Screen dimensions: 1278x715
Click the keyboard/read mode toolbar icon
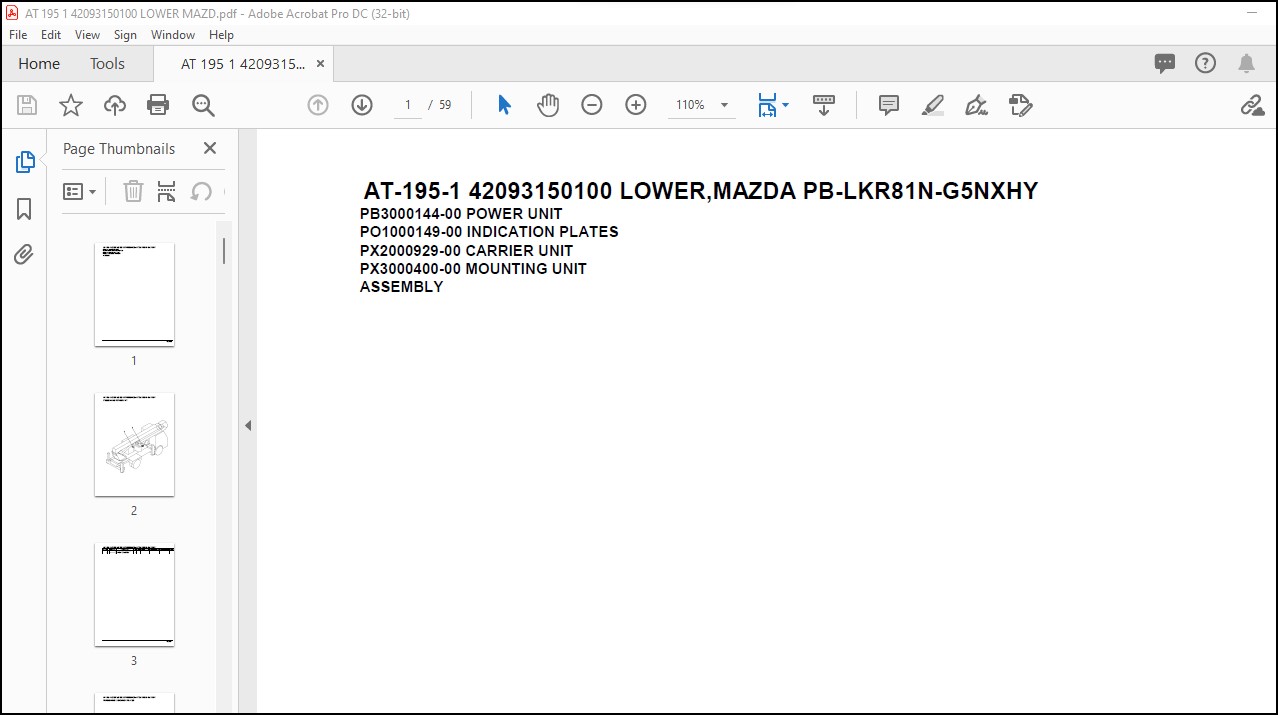click(x=824, y=105)
